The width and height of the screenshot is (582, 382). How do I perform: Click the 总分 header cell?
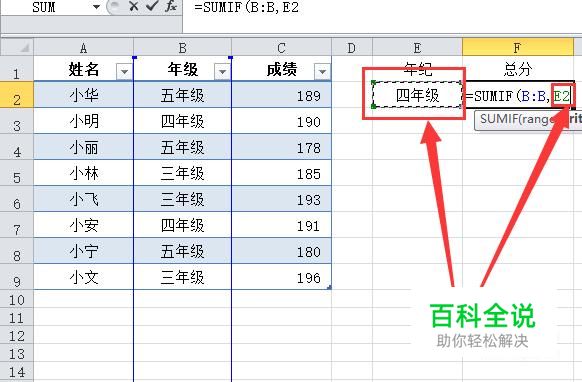517,69
